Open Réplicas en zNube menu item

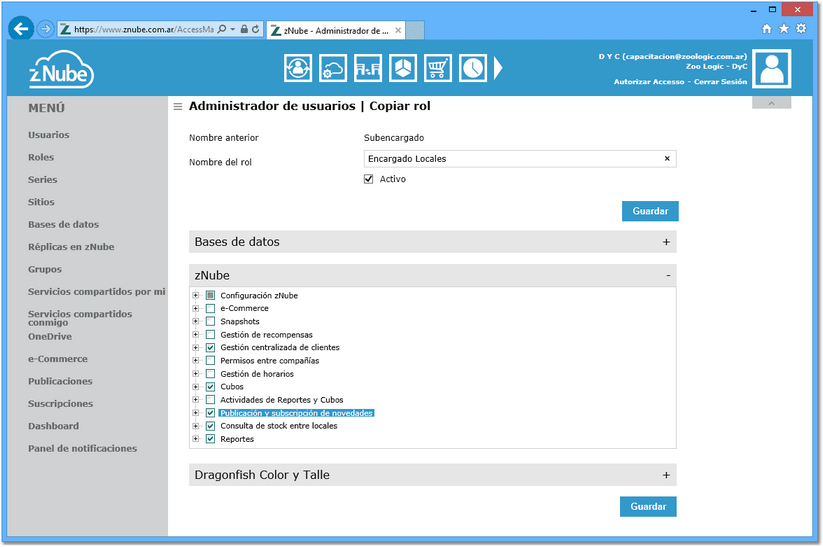pos(71,247)
